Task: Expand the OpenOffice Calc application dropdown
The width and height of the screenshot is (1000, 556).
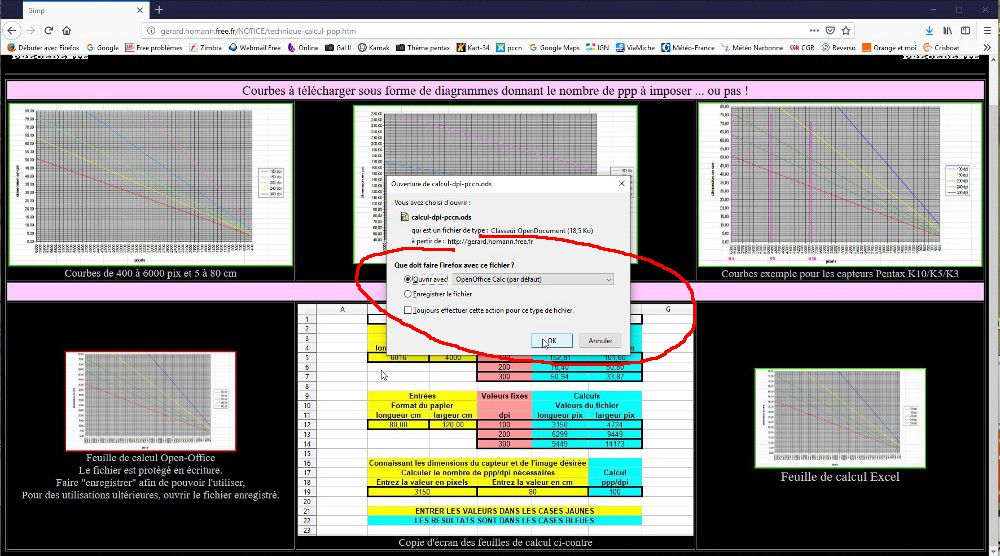Action: pos(533,279)
